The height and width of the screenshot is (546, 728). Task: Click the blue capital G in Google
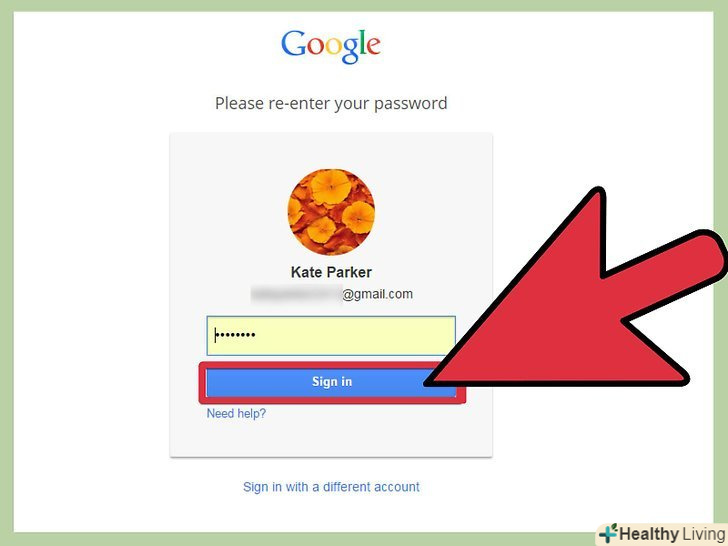[x=293, y=43]
